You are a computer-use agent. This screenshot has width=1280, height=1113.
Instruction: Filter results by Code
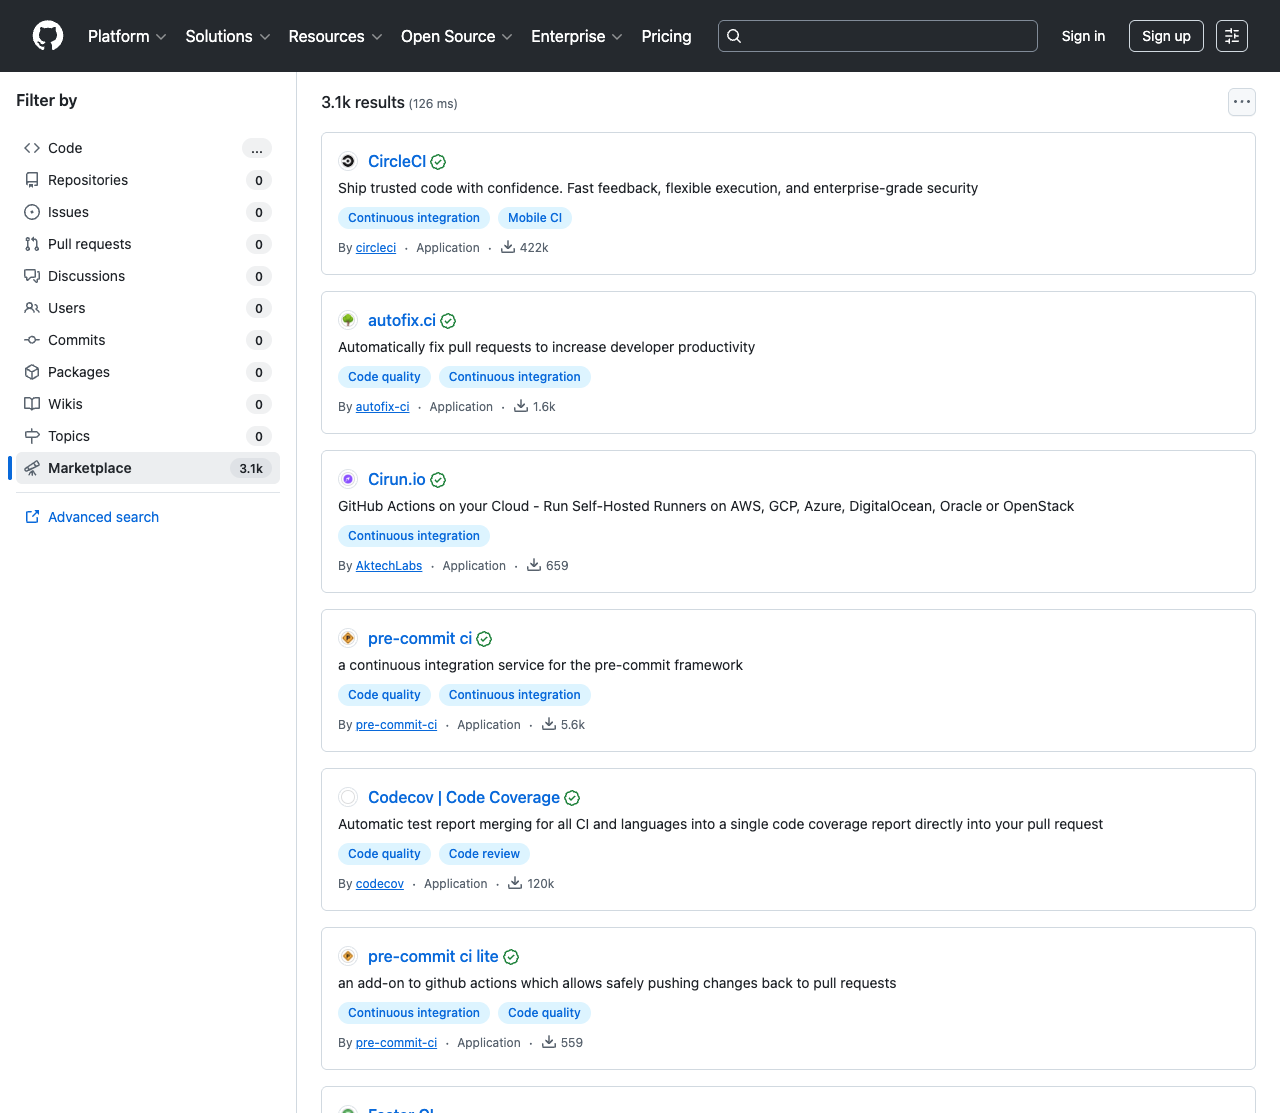[x=148, y=148]
